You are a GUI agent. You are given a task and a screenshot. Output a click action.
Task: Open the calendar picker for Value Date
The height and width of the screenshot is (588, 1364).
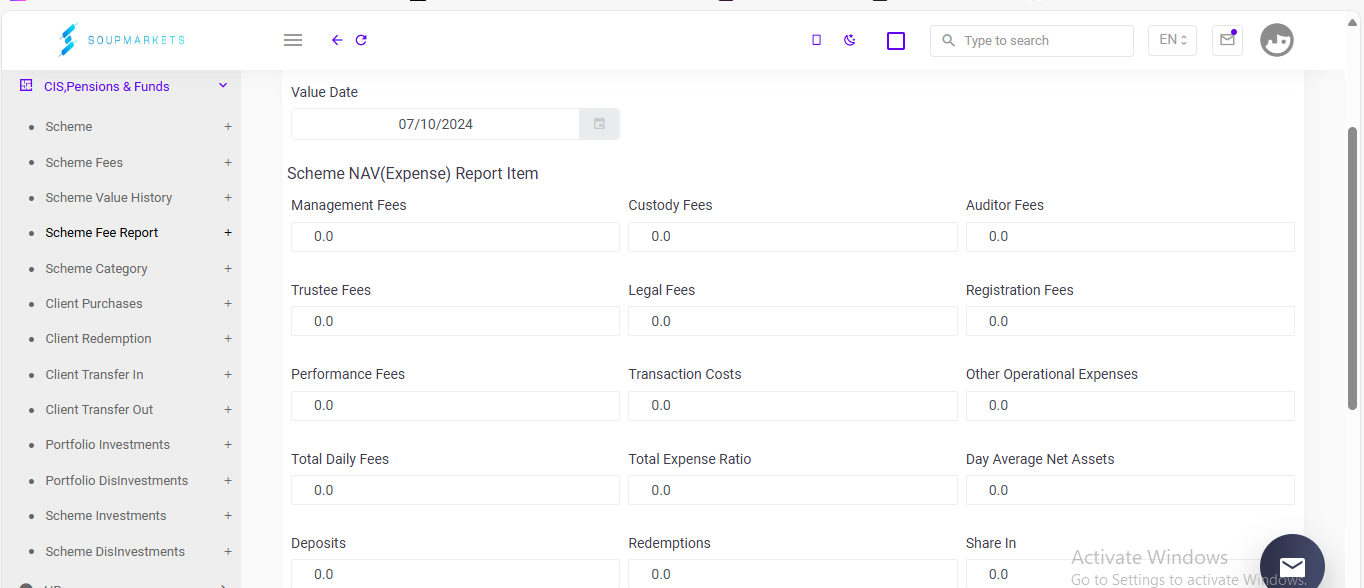click(x=600, y=124)
